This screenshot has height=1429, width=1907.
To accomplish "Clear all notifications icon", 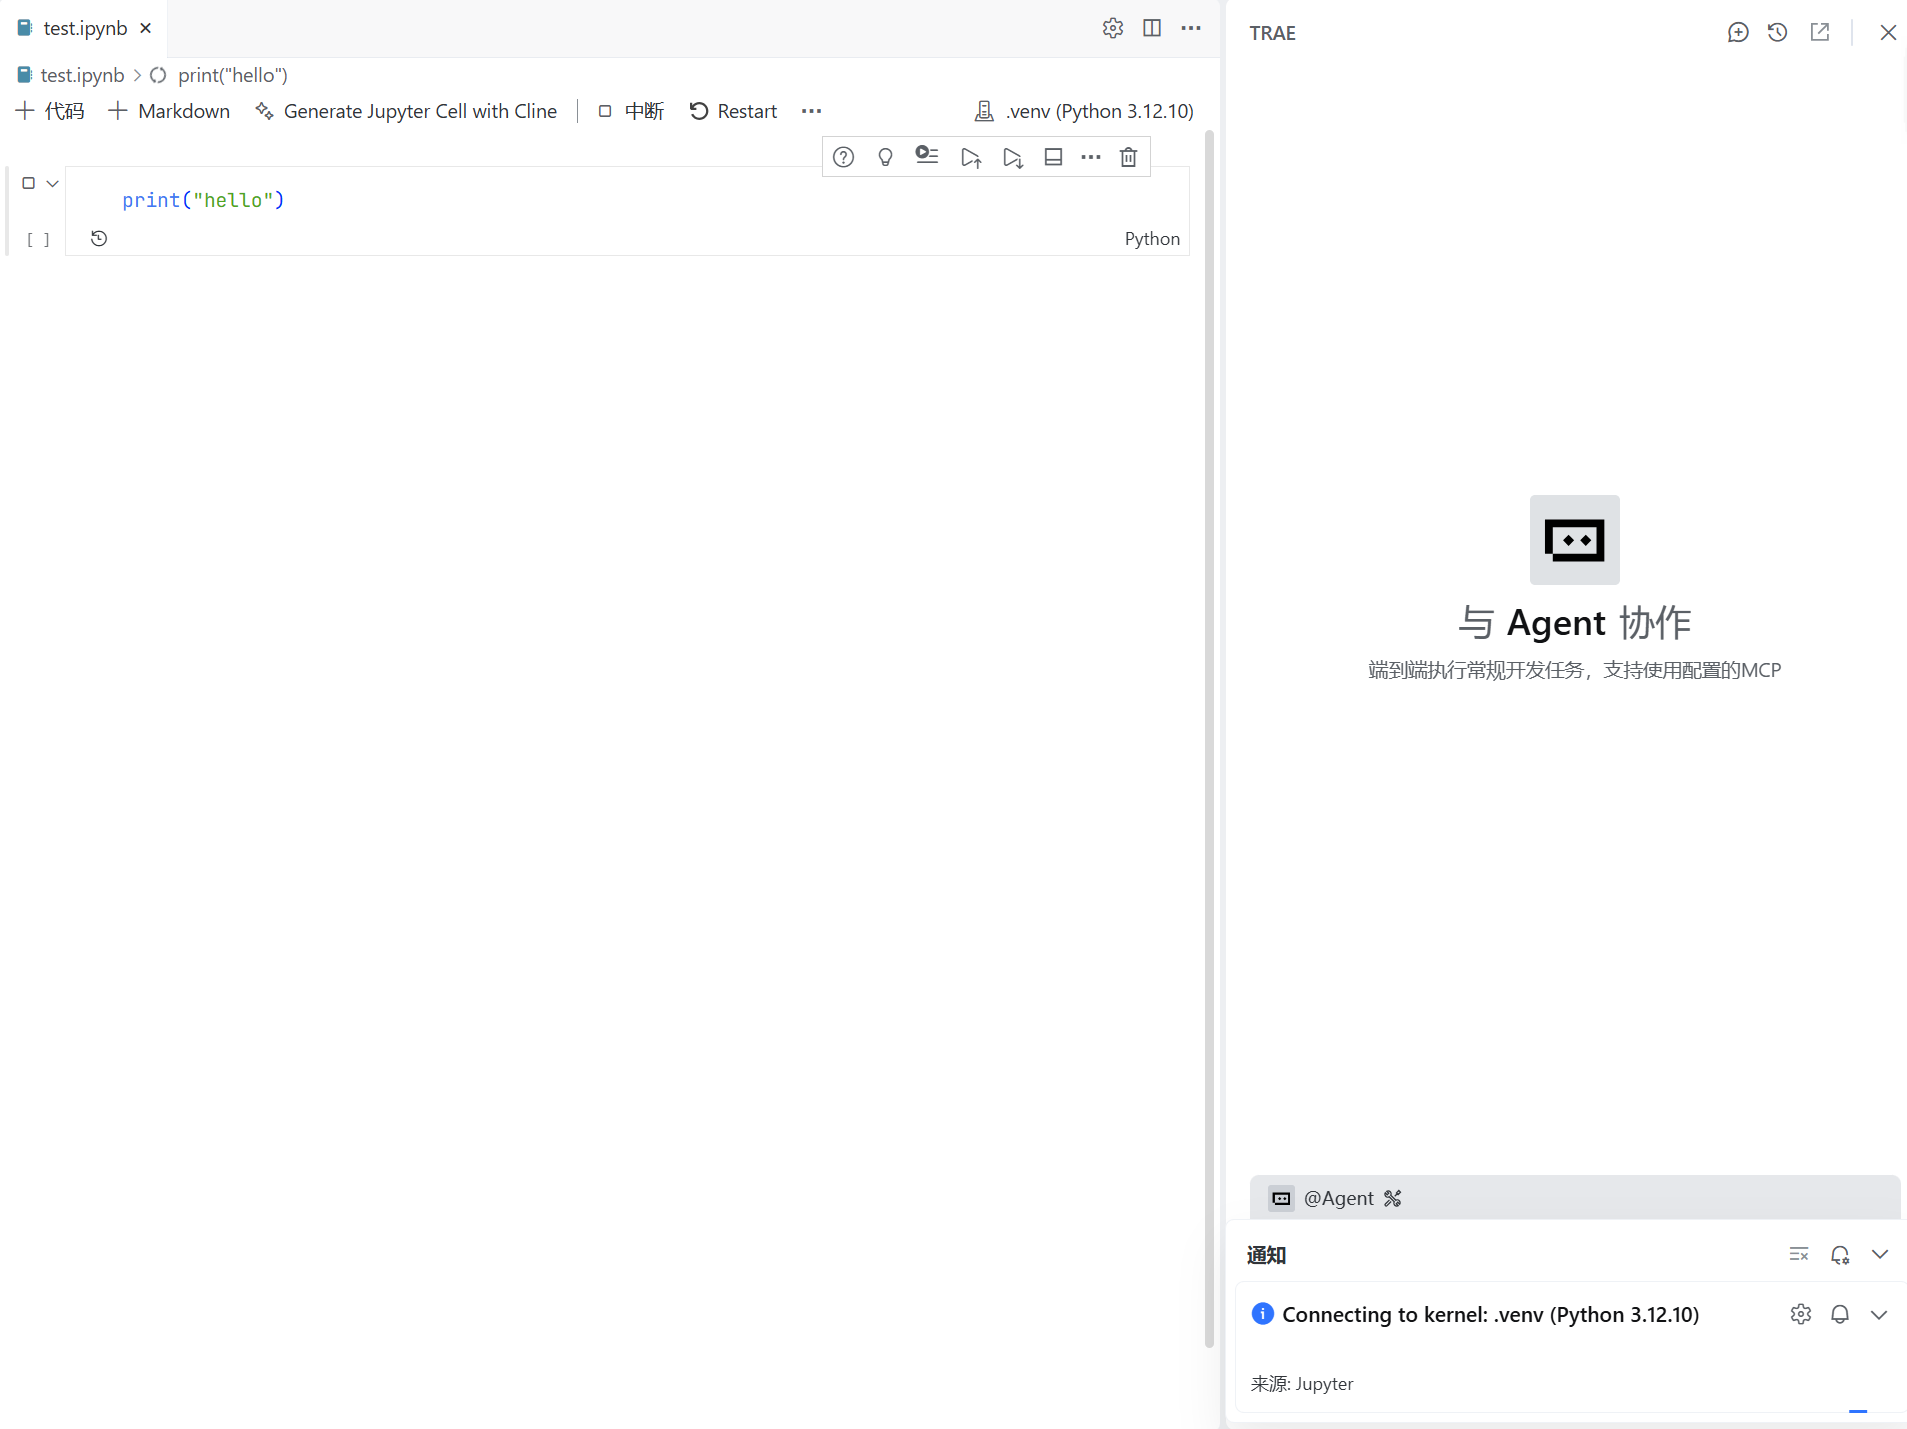I will (1799, 1254).
